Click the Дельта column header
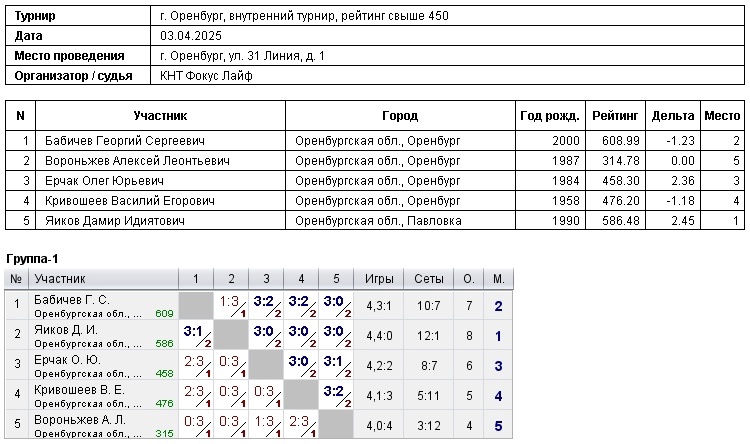Image resolution: width=750 pixels, height=444 pixels. [x=672, y=116]
